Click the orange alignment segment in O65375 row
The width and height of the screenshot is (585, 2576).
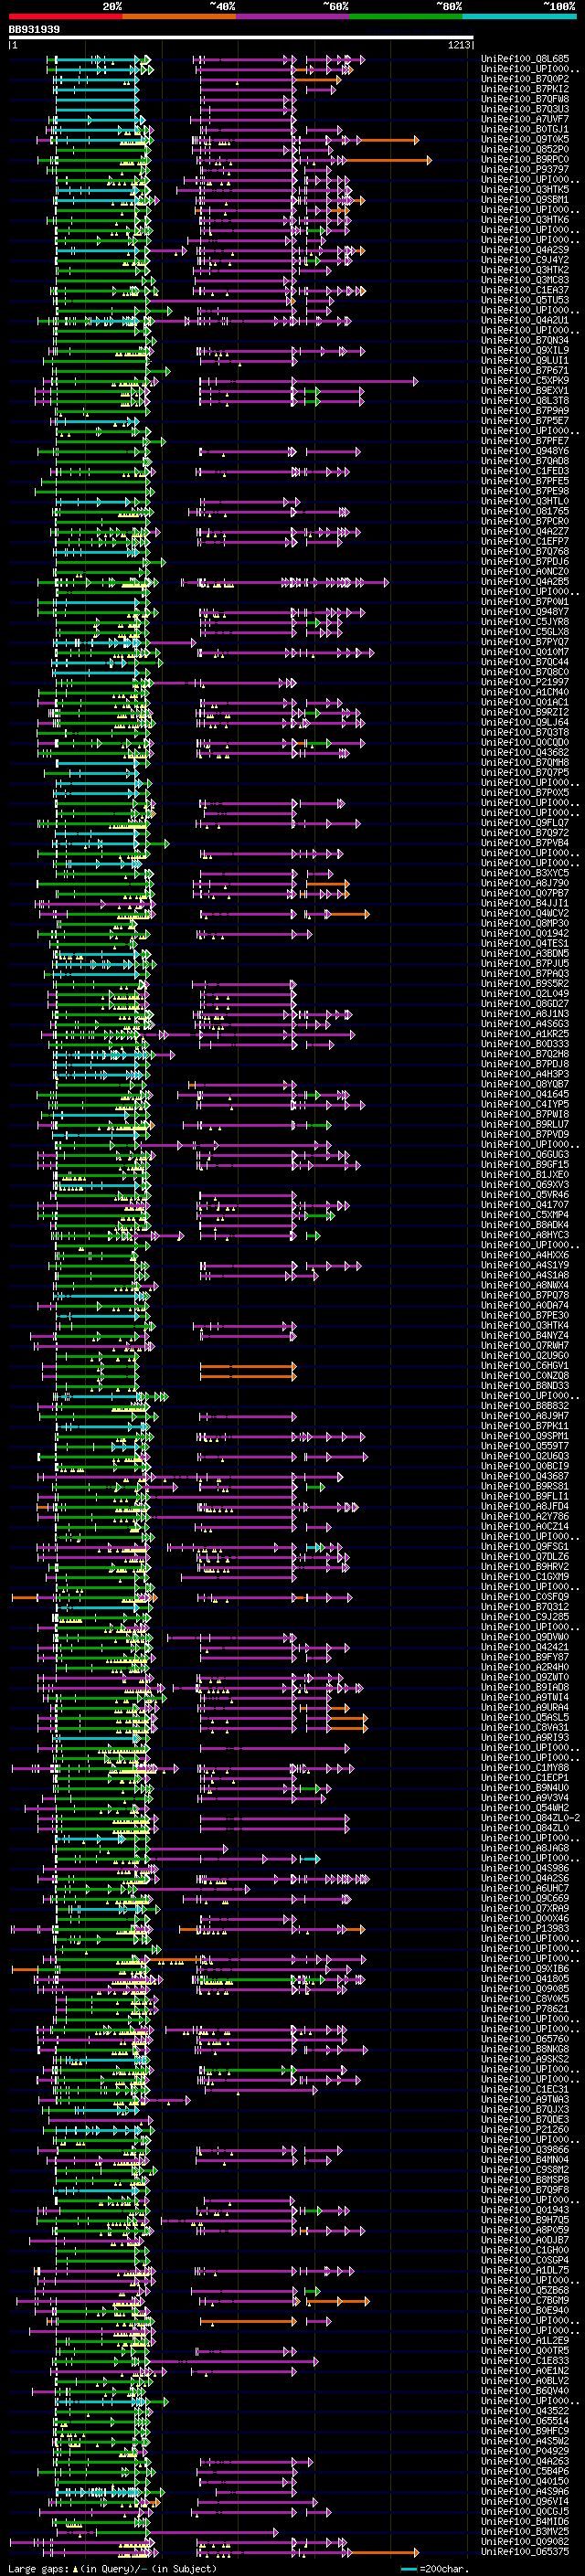[x=383, y=2551]
